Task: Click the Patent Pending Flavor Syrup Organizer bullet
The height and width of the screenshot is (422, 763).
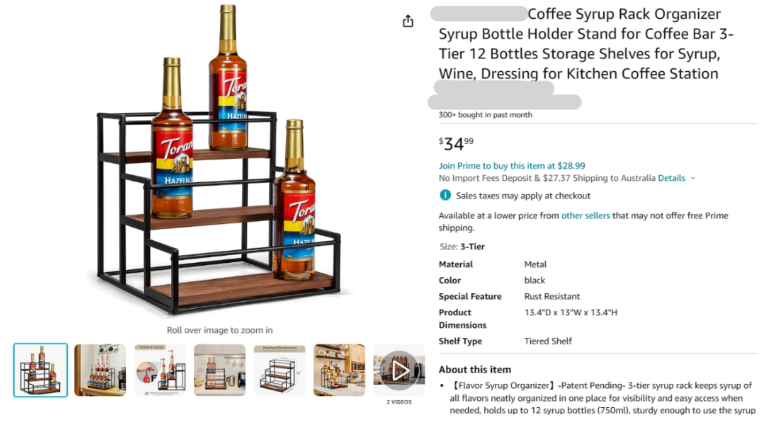Action: coord(597,396)
